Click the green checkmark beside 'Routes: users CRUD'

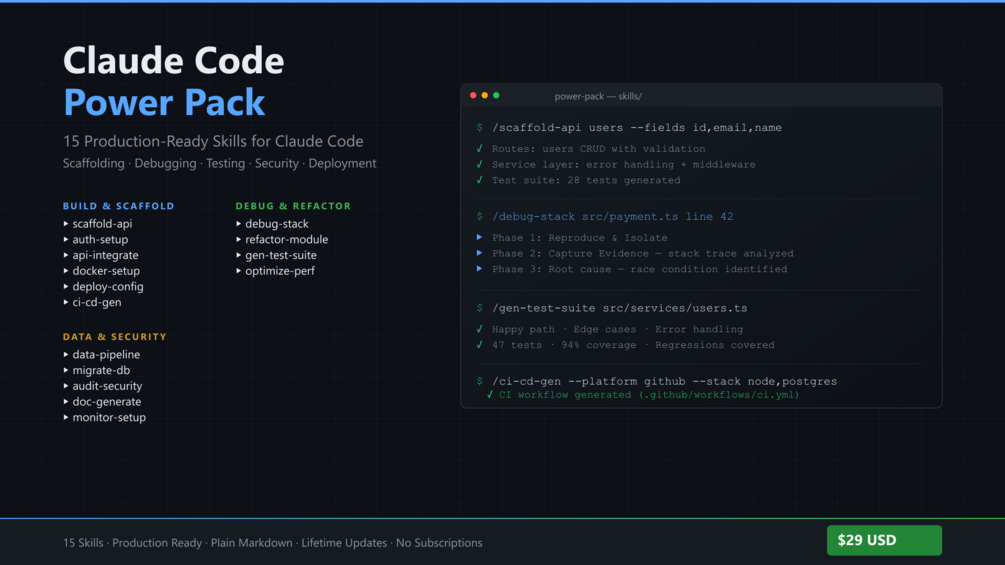tap(479, 149)
